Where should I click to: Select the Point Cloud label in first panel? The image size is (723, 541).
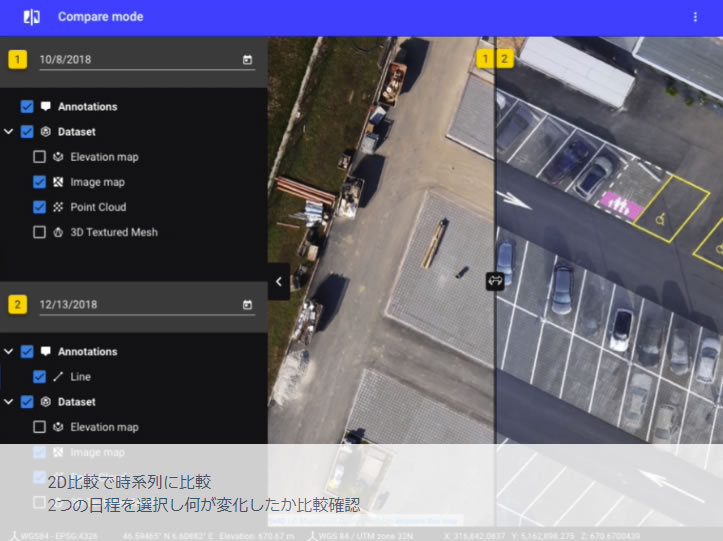tap(98, 207)
